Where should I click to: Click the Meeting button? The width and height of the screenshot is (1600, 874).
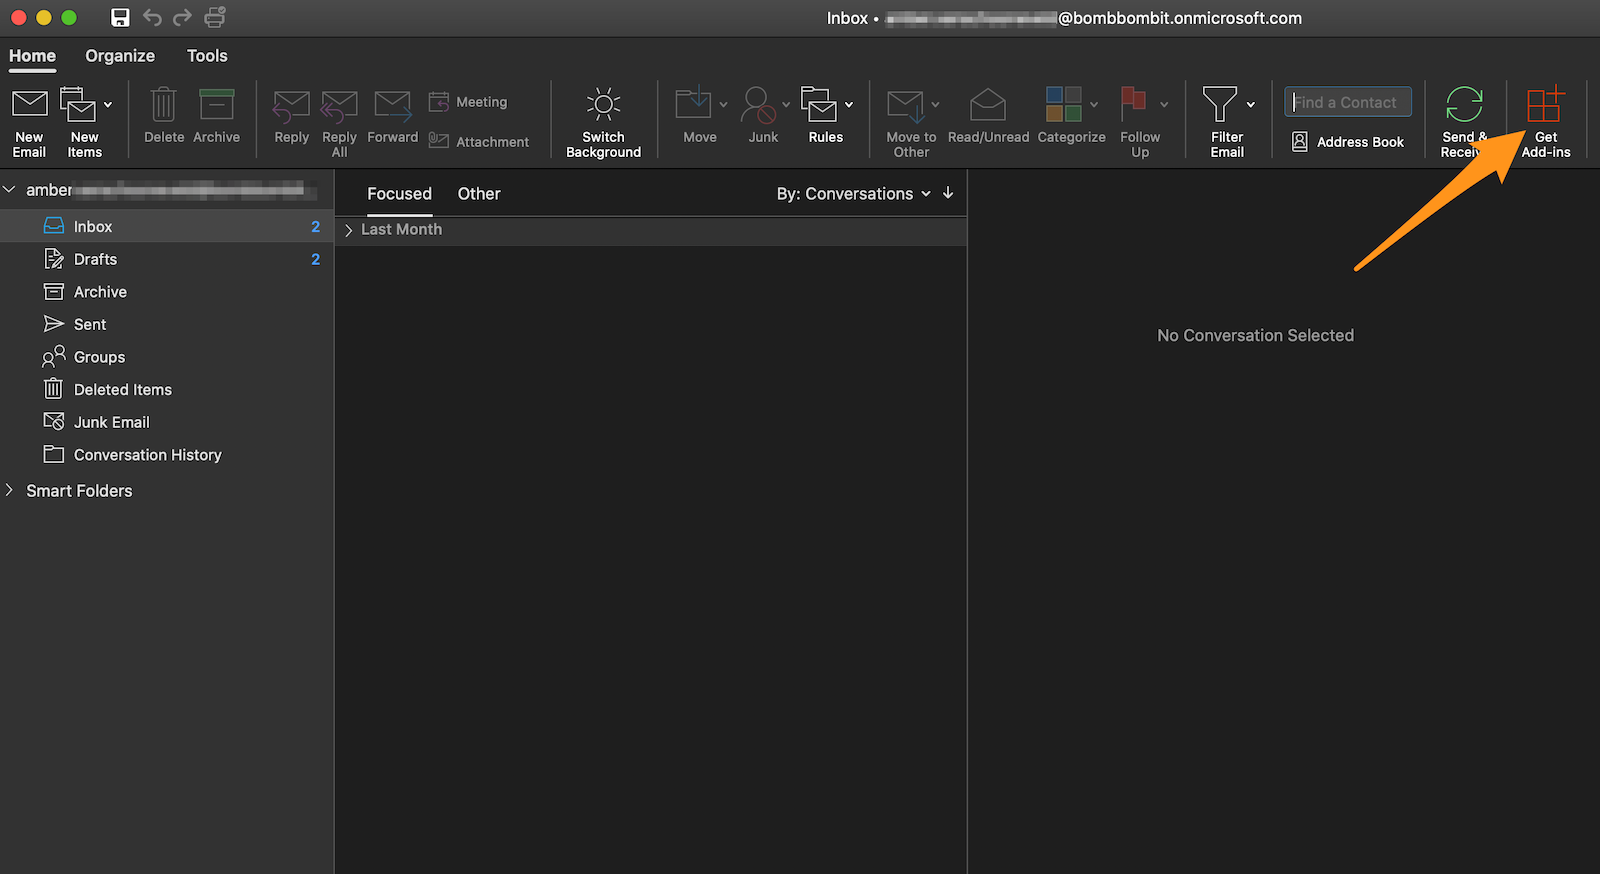coord(468,102)
